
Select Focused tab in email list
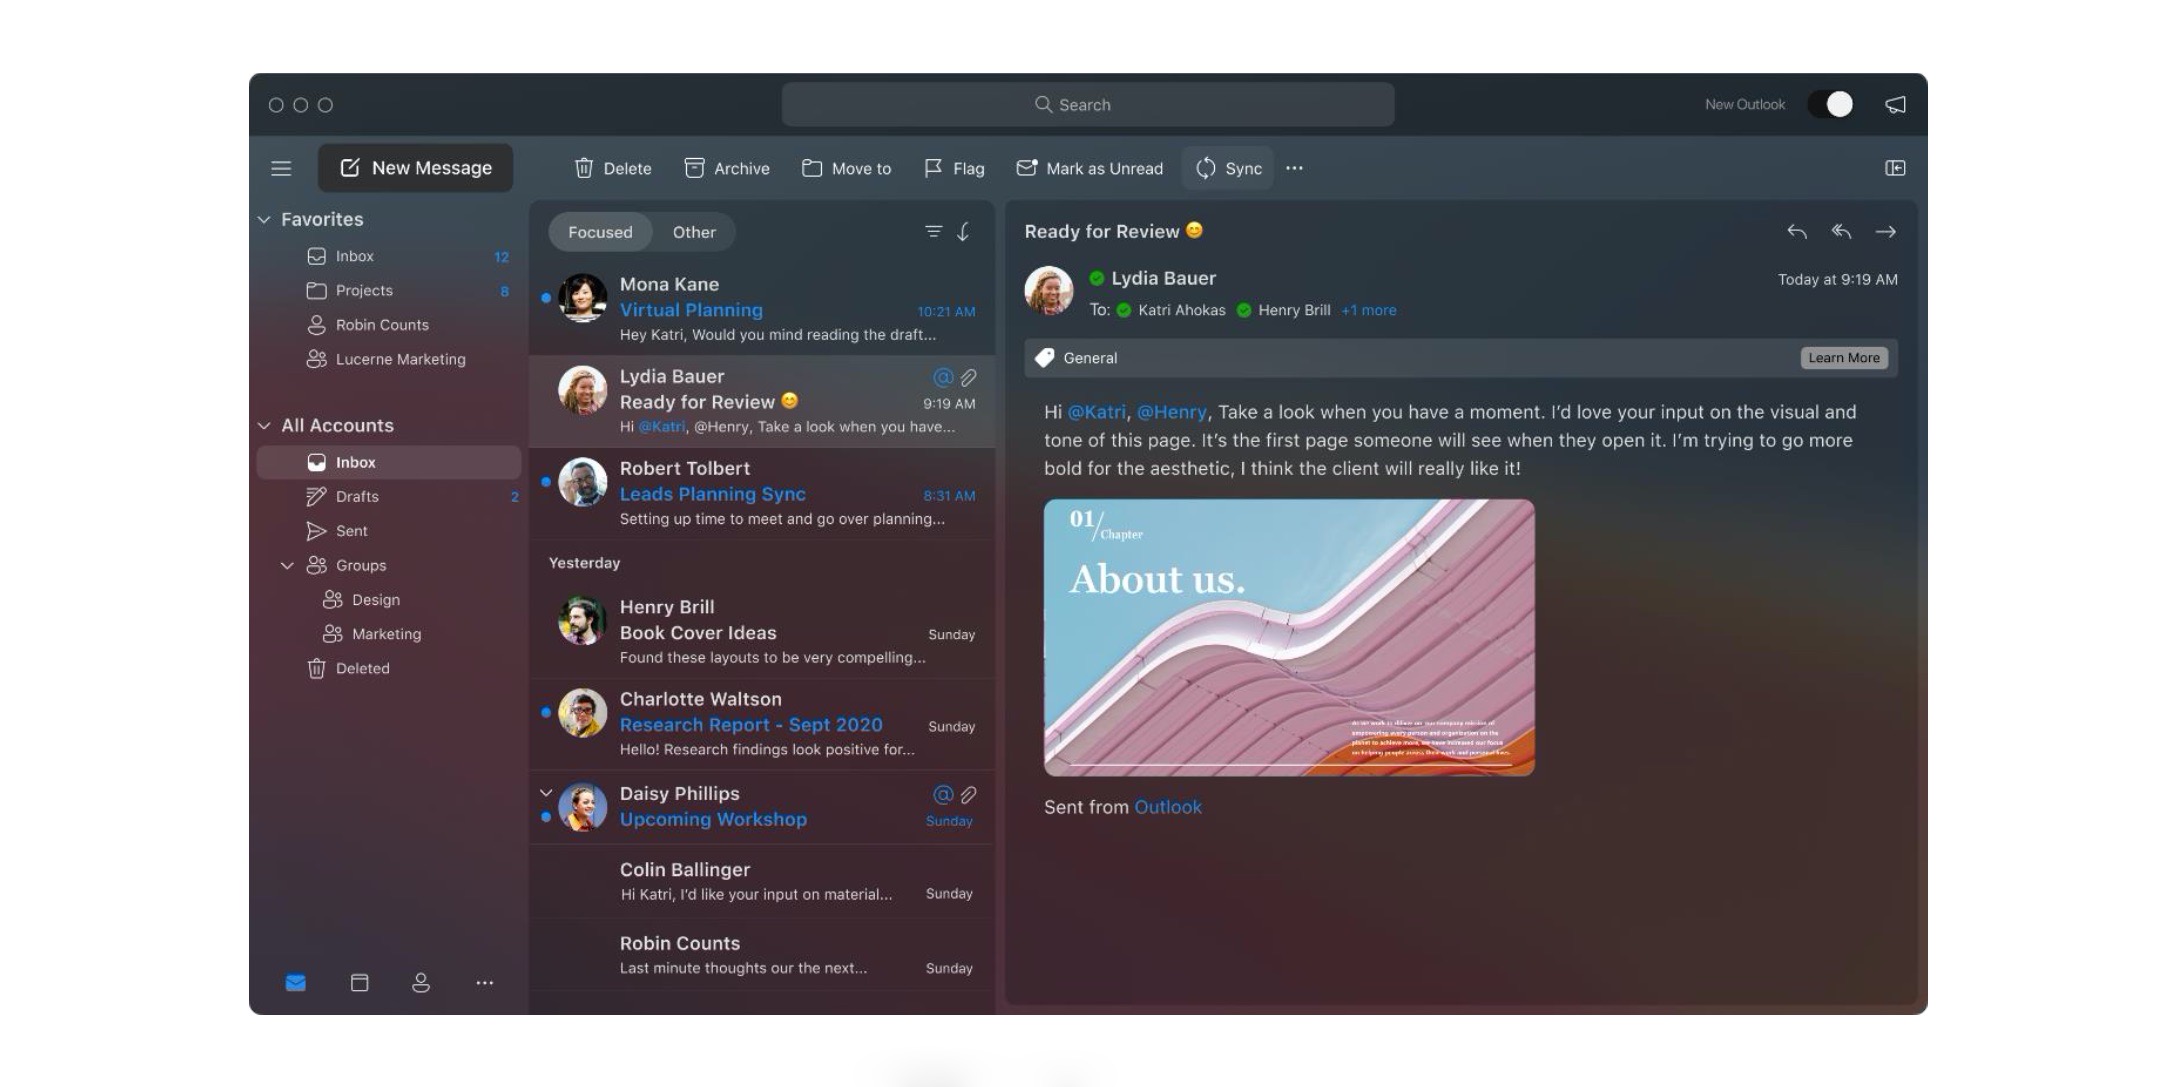(600, 232)
